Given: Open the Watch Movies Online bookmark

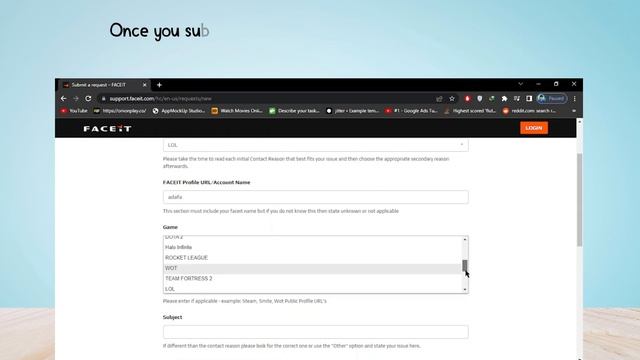Looking at the screenshot, I should coord(237,111).
